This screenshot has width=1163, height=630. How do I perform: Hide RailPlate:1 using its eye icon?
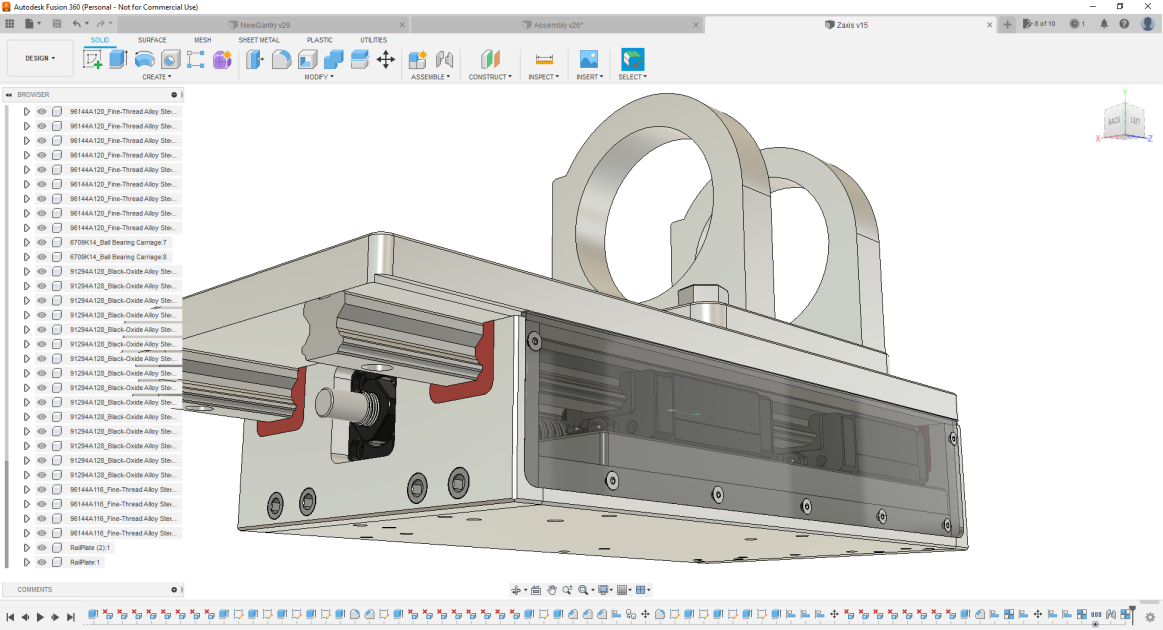(42, 562)
